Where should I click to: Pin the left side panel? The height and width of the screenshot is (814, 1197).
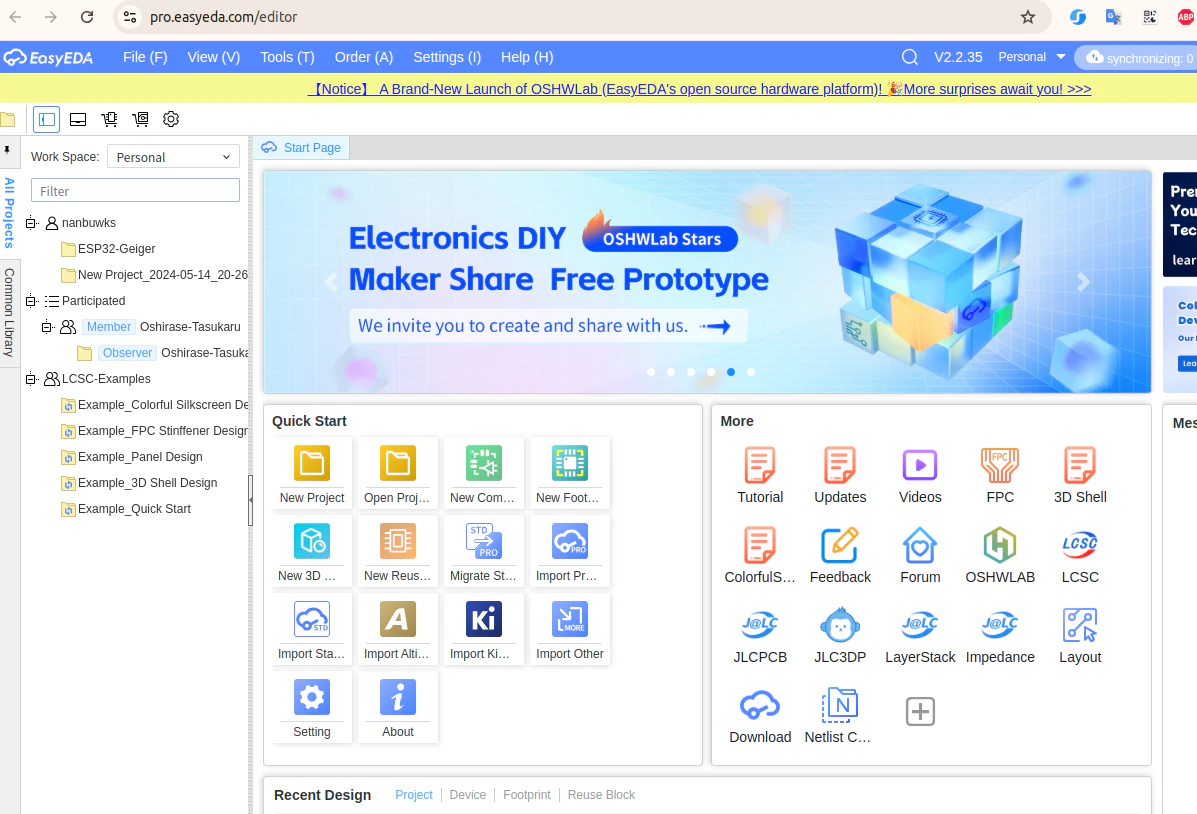pyautogui.click(x=7, y=150)
